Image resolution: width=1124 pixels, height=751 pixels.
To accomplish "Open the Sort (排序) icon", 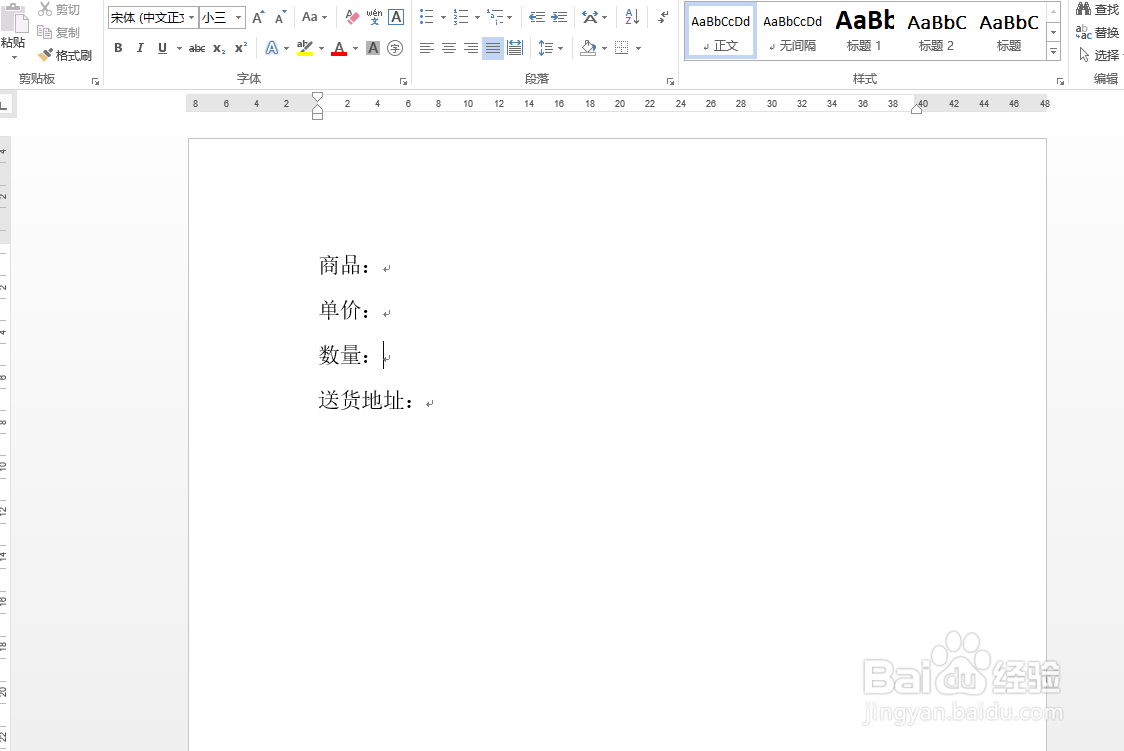I will [630, 18].
